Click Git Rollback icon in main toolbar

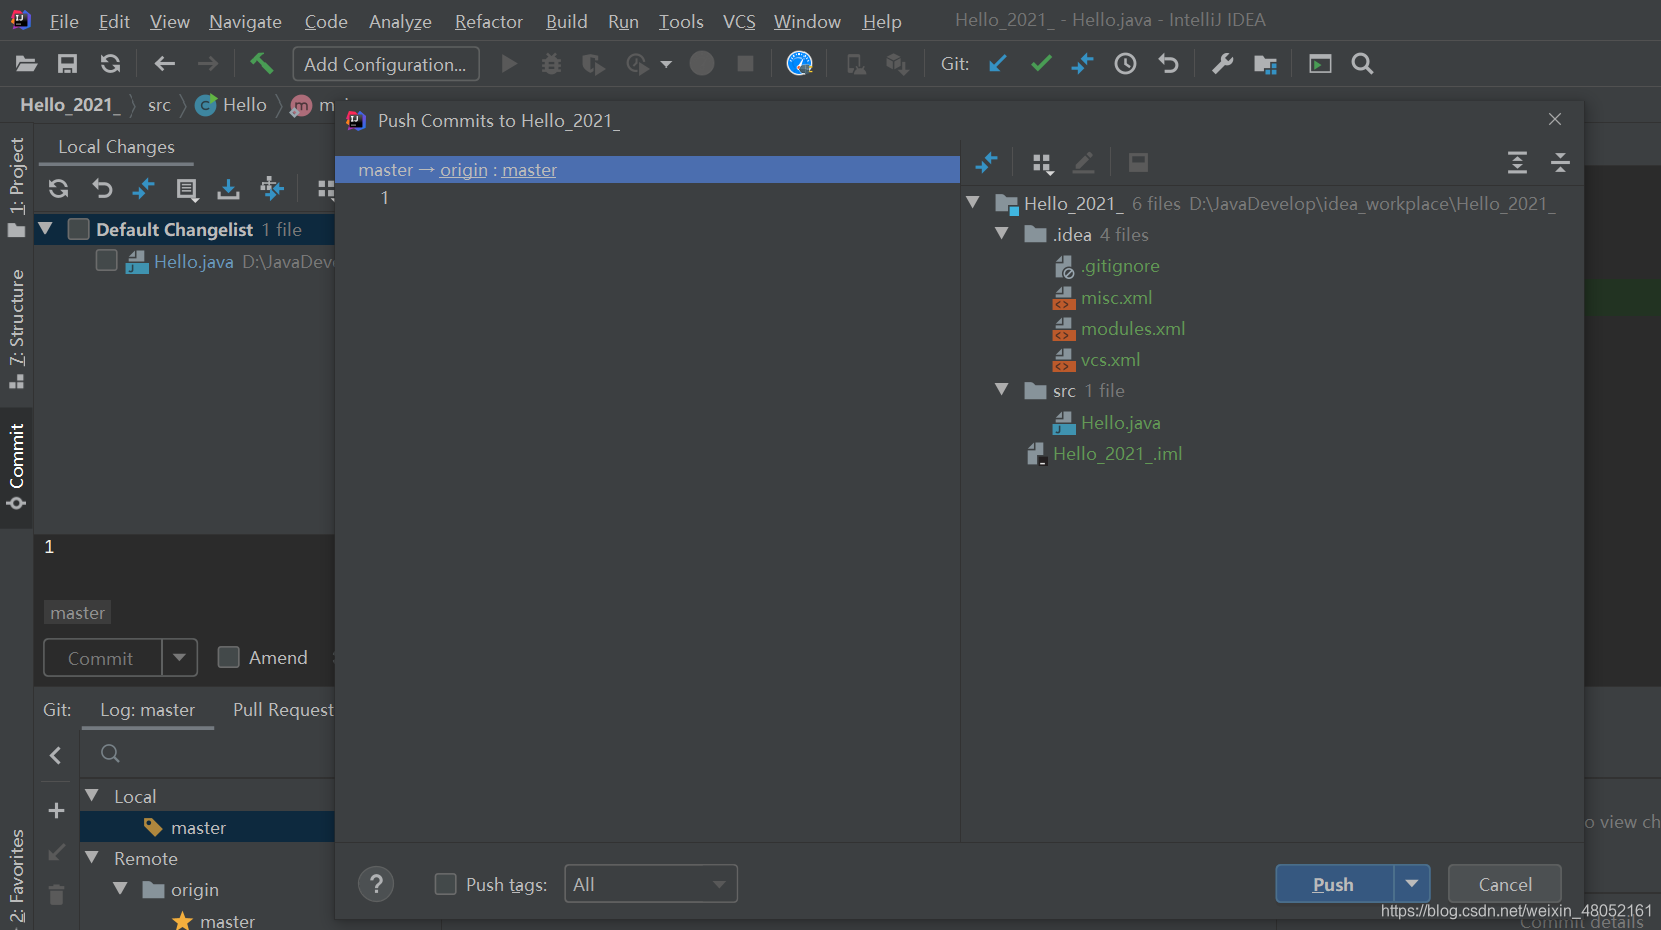pos(1168,64)
